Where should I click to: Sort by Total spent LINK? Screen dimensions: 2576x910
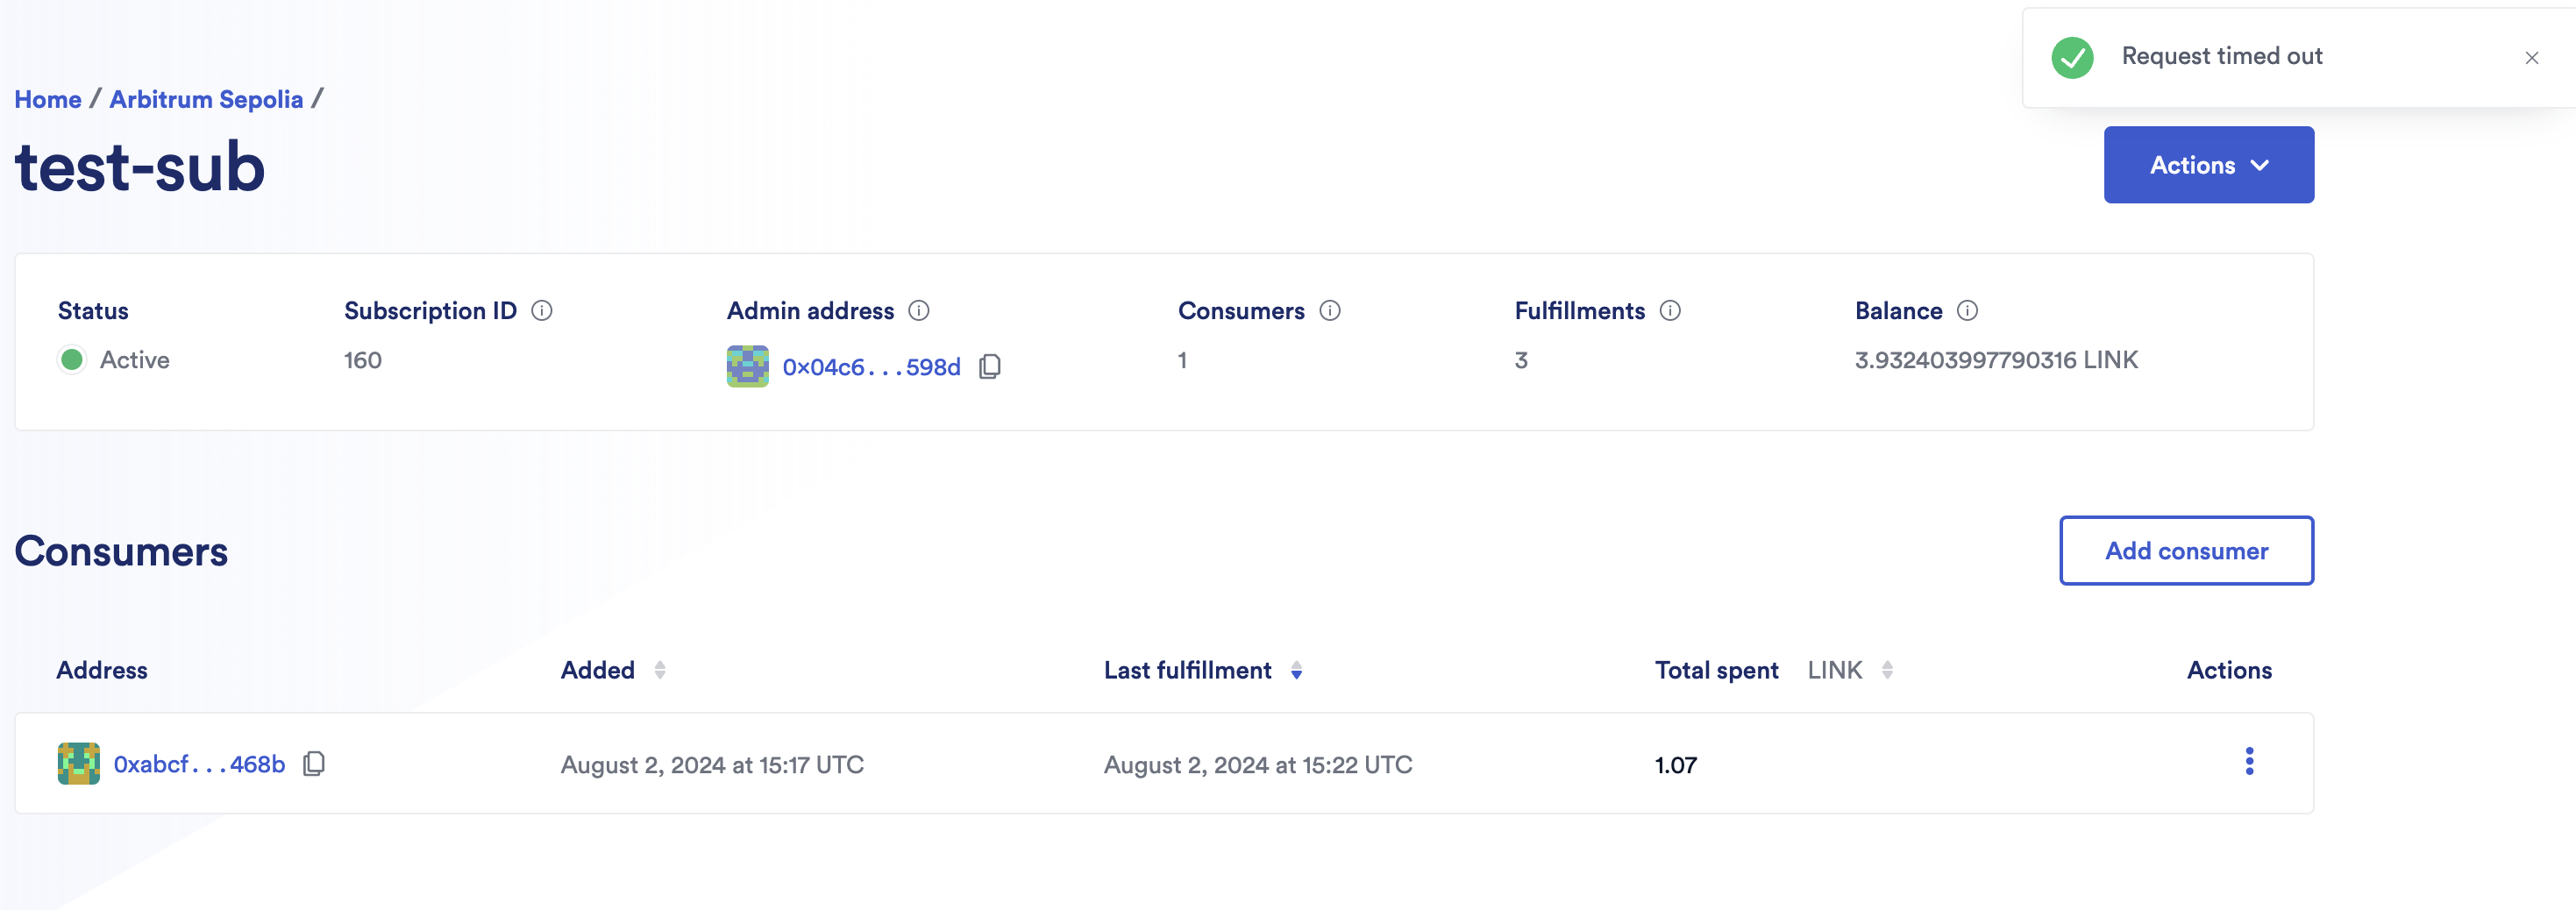pos(1887,670)
